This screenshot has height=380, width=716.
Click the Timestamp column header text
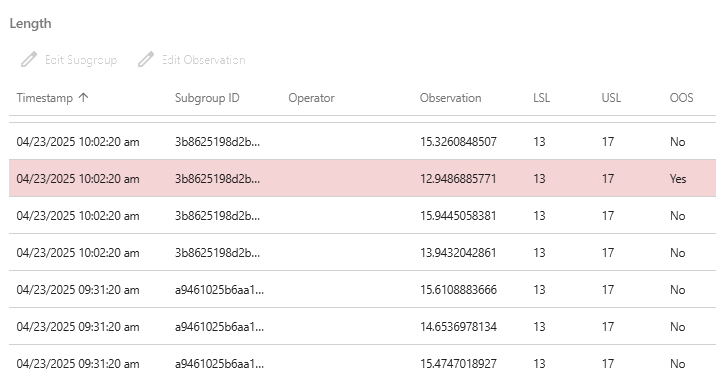[45, 98]
